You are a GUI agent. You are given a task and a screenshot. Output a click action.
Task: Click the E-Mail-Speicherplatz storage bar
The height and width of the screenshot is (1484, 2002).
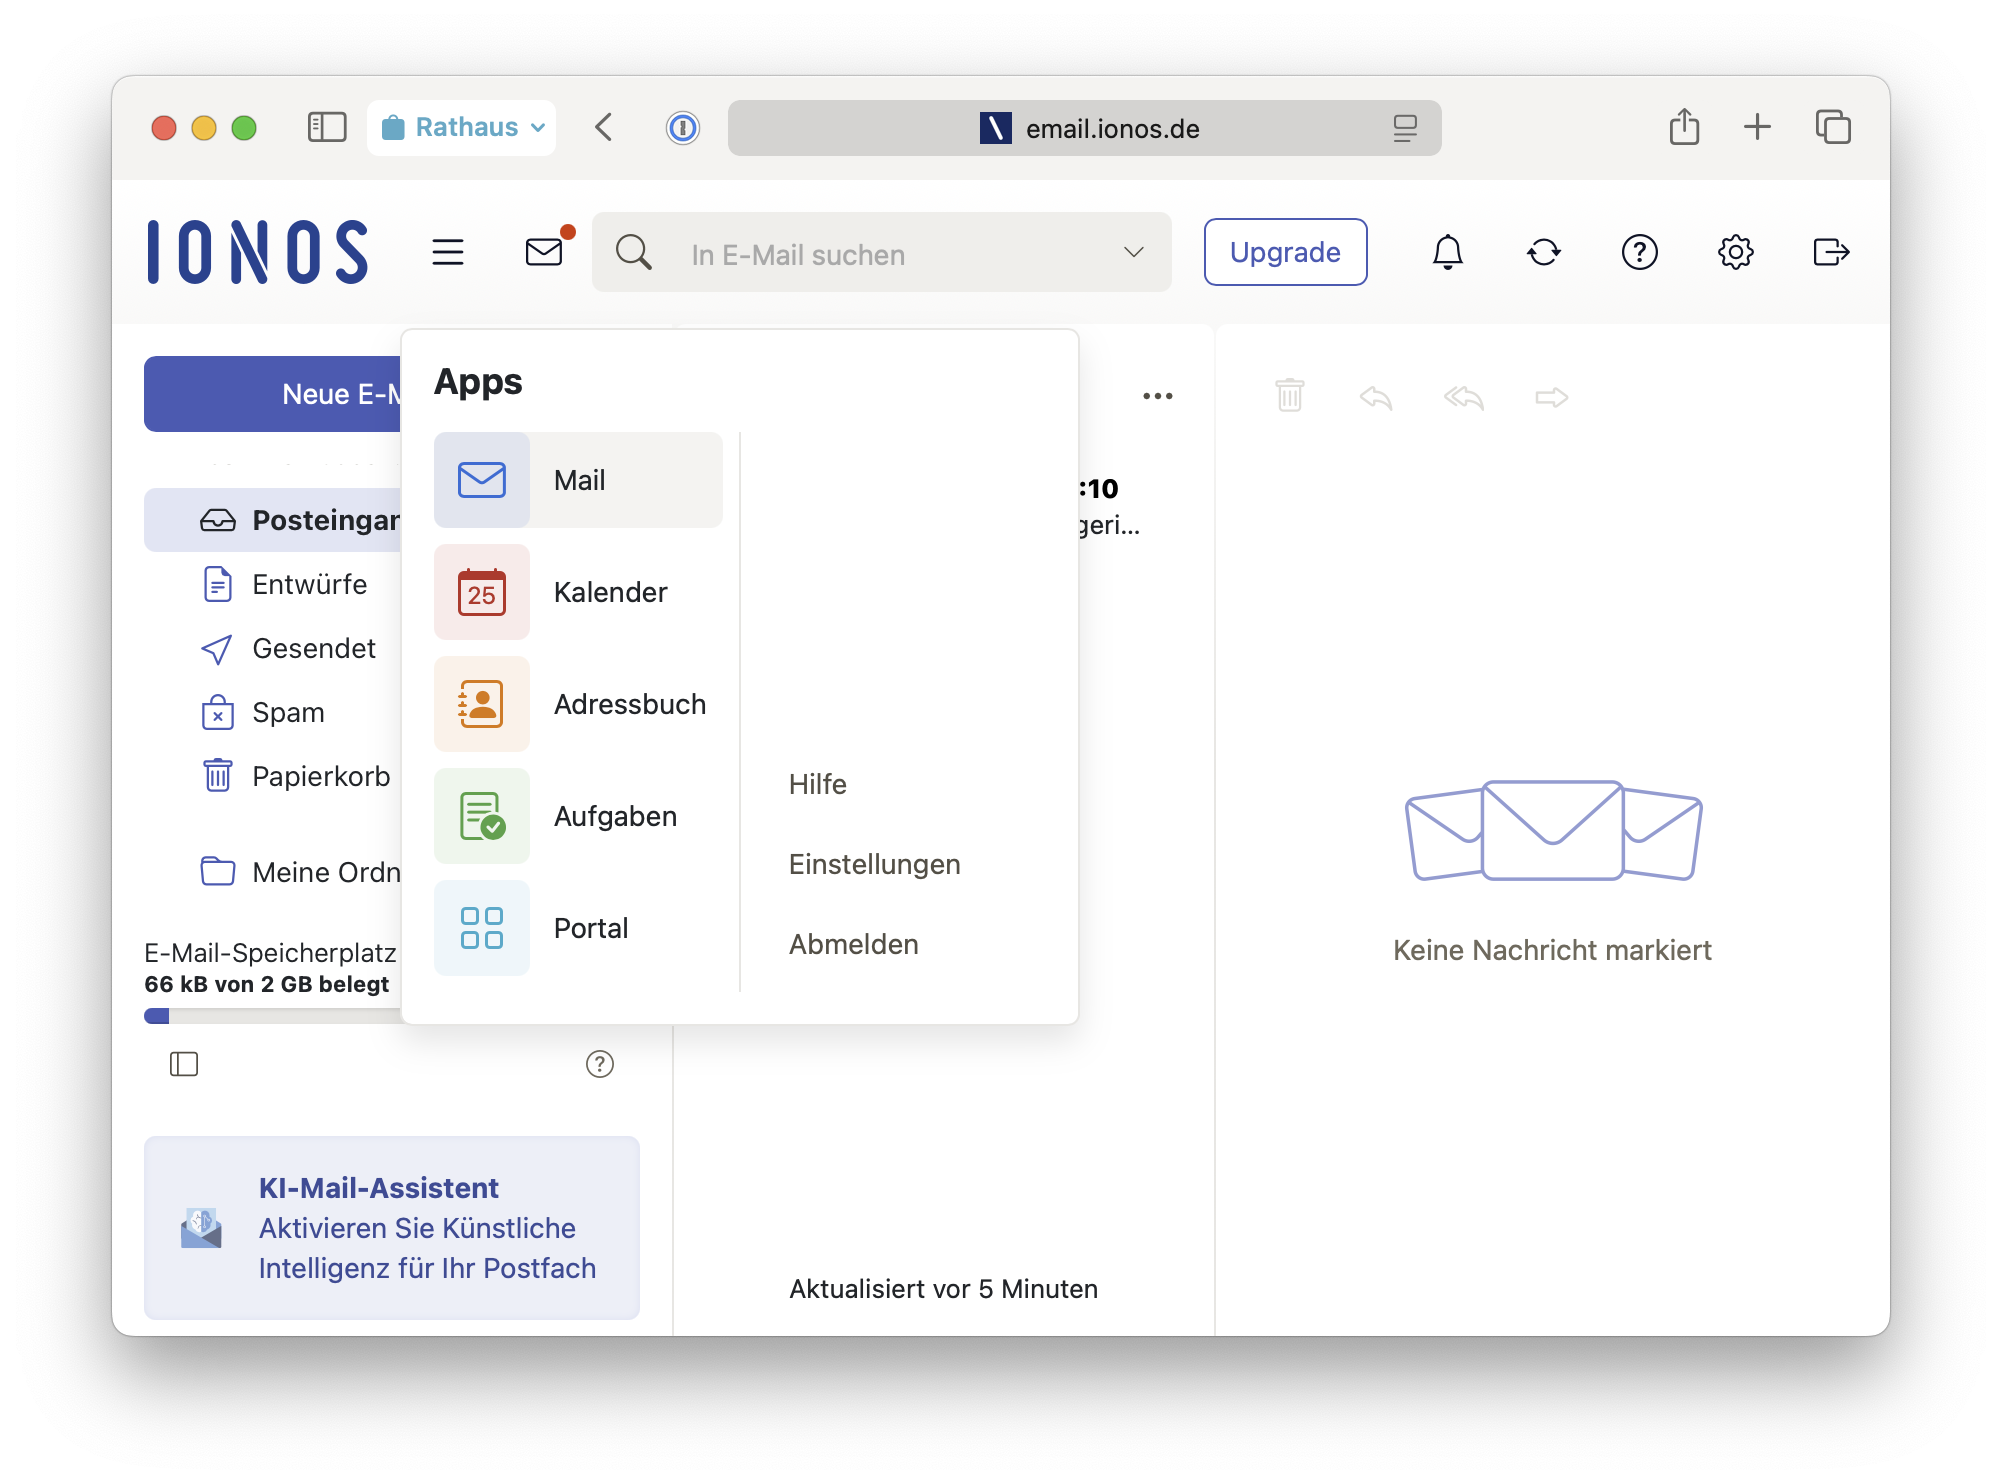(272, 1016)
